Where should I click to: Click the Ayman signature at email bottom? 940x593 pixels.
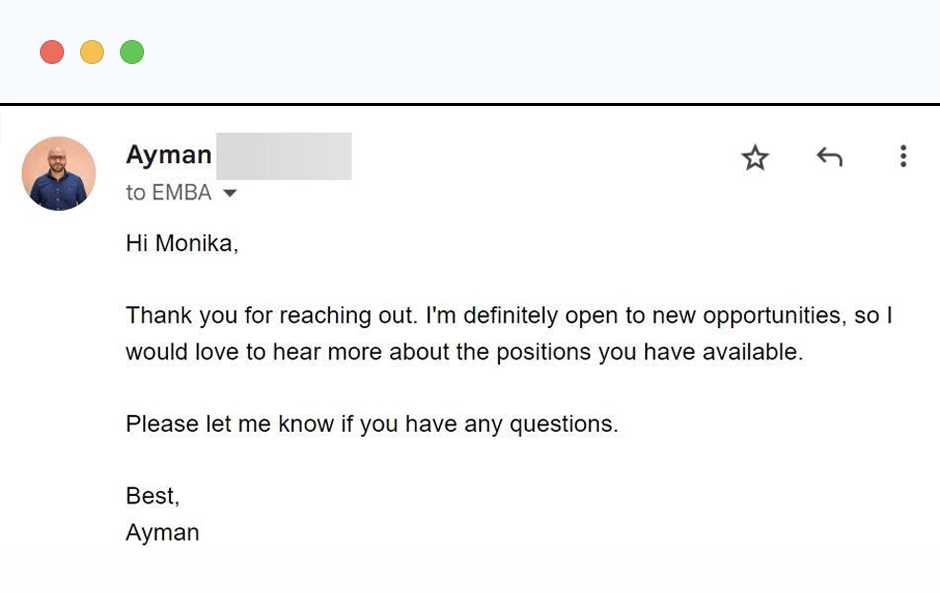pos(162,532)
